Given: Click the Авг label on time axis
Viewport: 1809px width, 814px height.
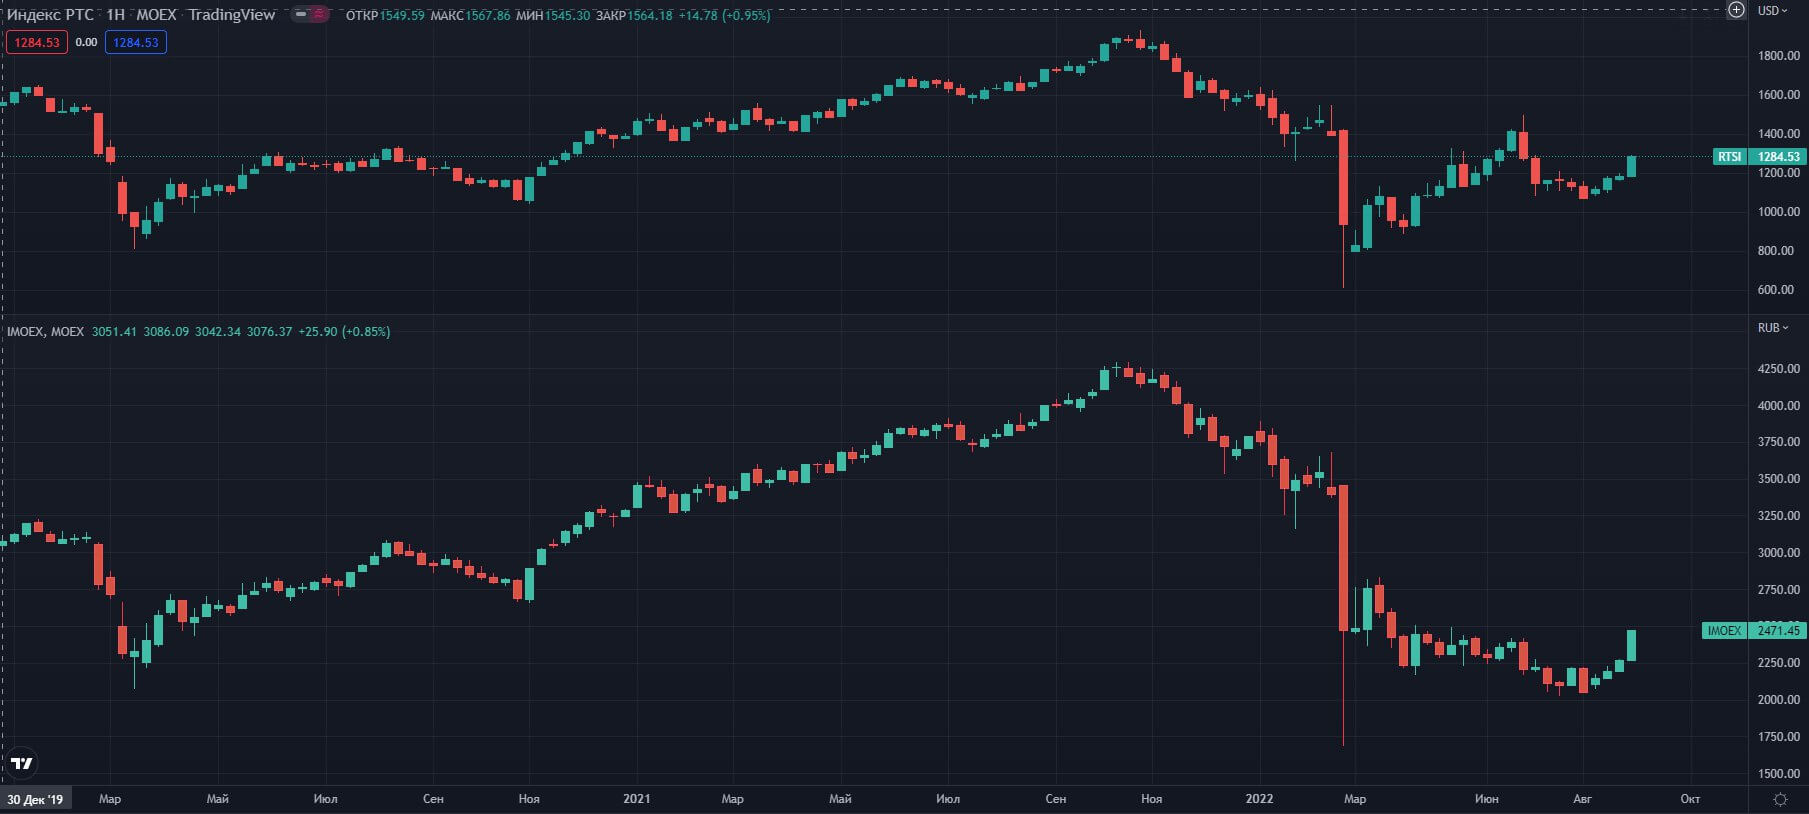Looking at the screenshot, I should point(1582,799).
